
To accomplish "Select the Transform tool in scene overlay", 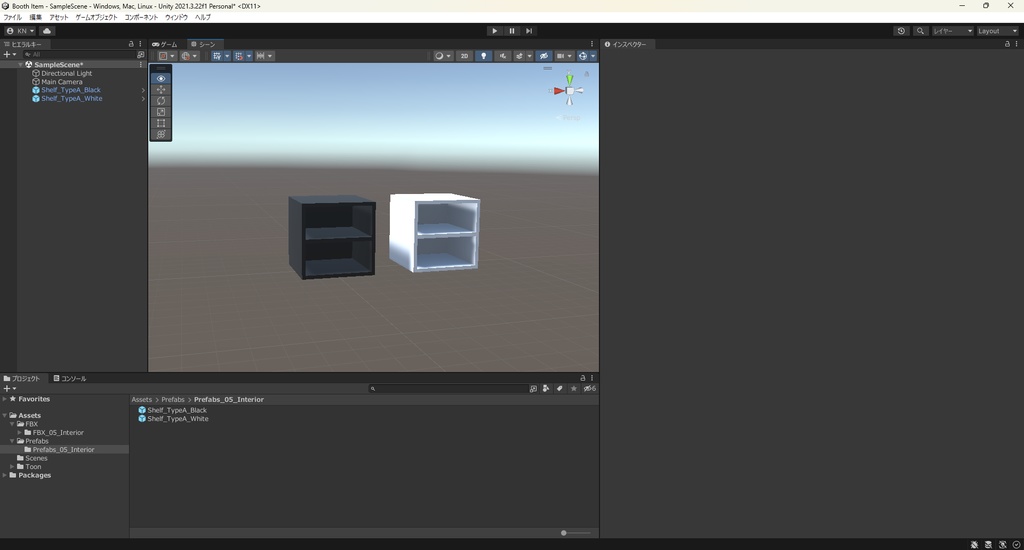I will pos(161,134).
